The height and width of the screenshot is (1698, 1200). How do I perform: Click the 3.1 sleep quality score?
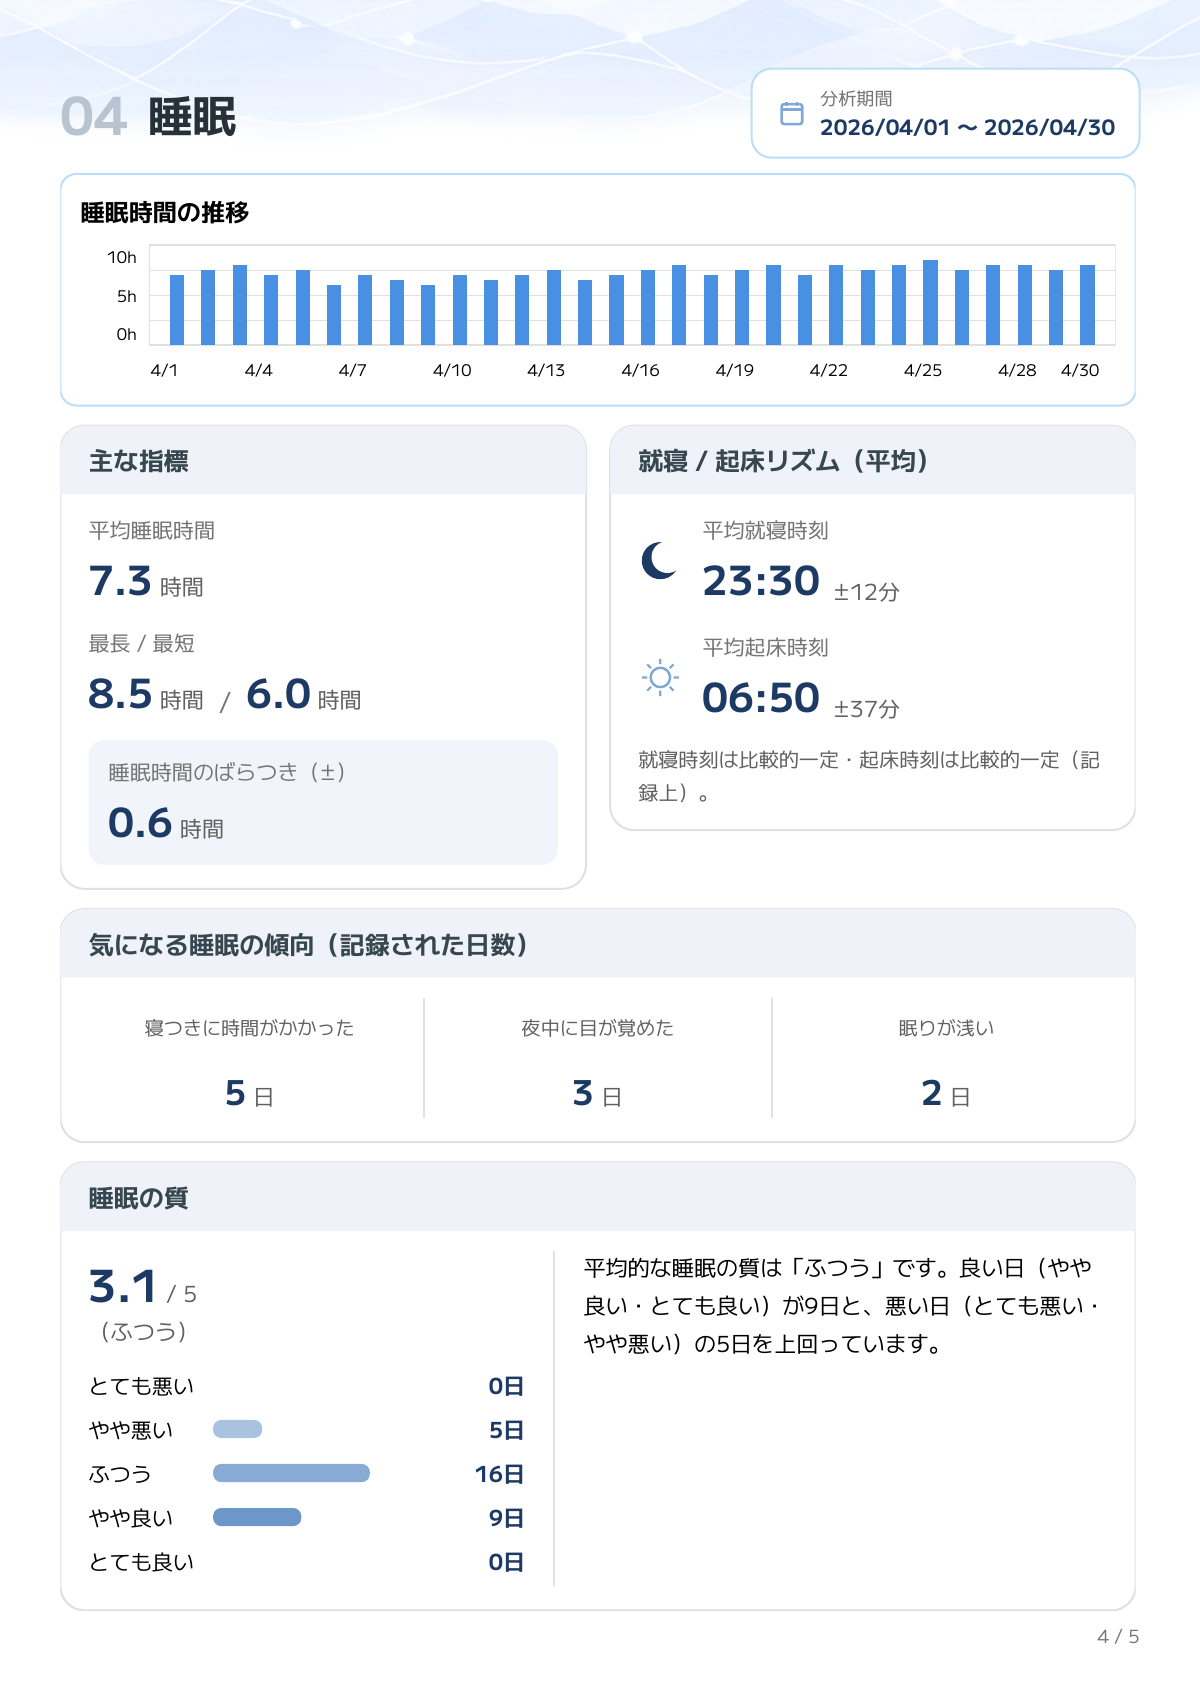pos(123,1286)
